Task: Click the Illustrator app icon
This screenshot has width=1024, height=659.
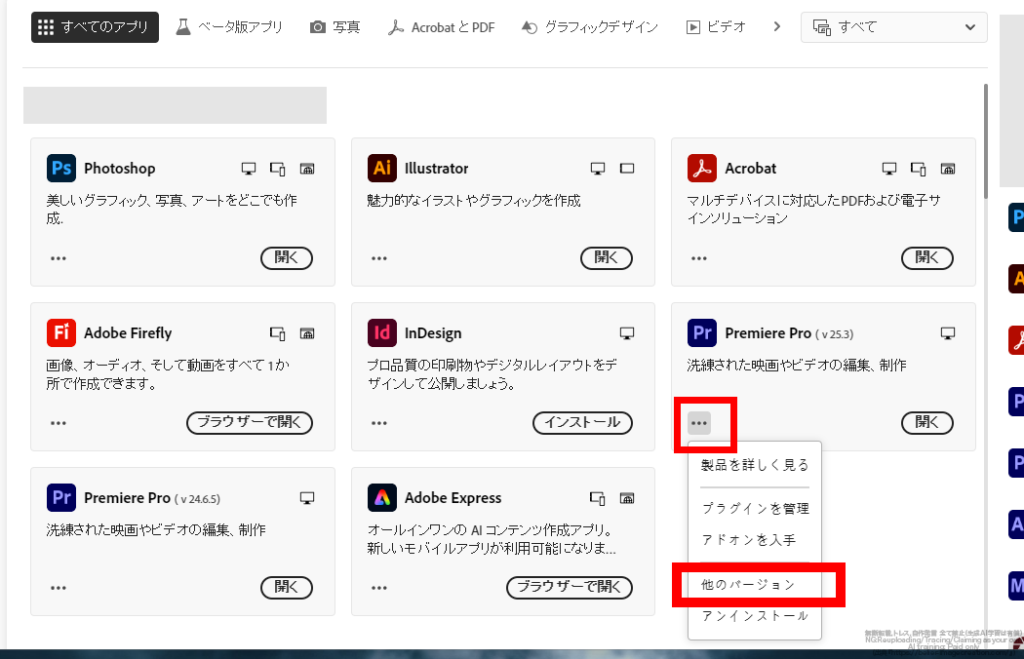Action: click(381, 168)
